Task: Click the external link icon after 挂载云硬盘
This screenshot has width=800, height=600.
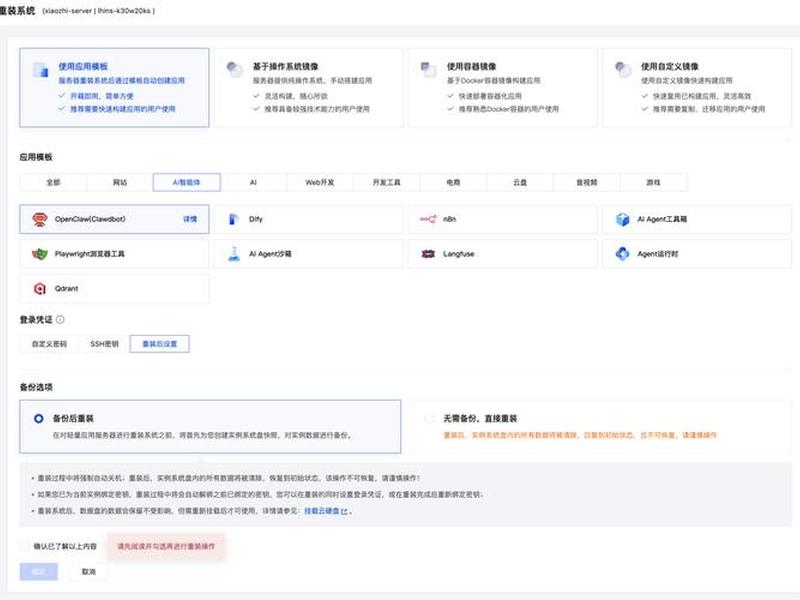Action: [344, 511]
